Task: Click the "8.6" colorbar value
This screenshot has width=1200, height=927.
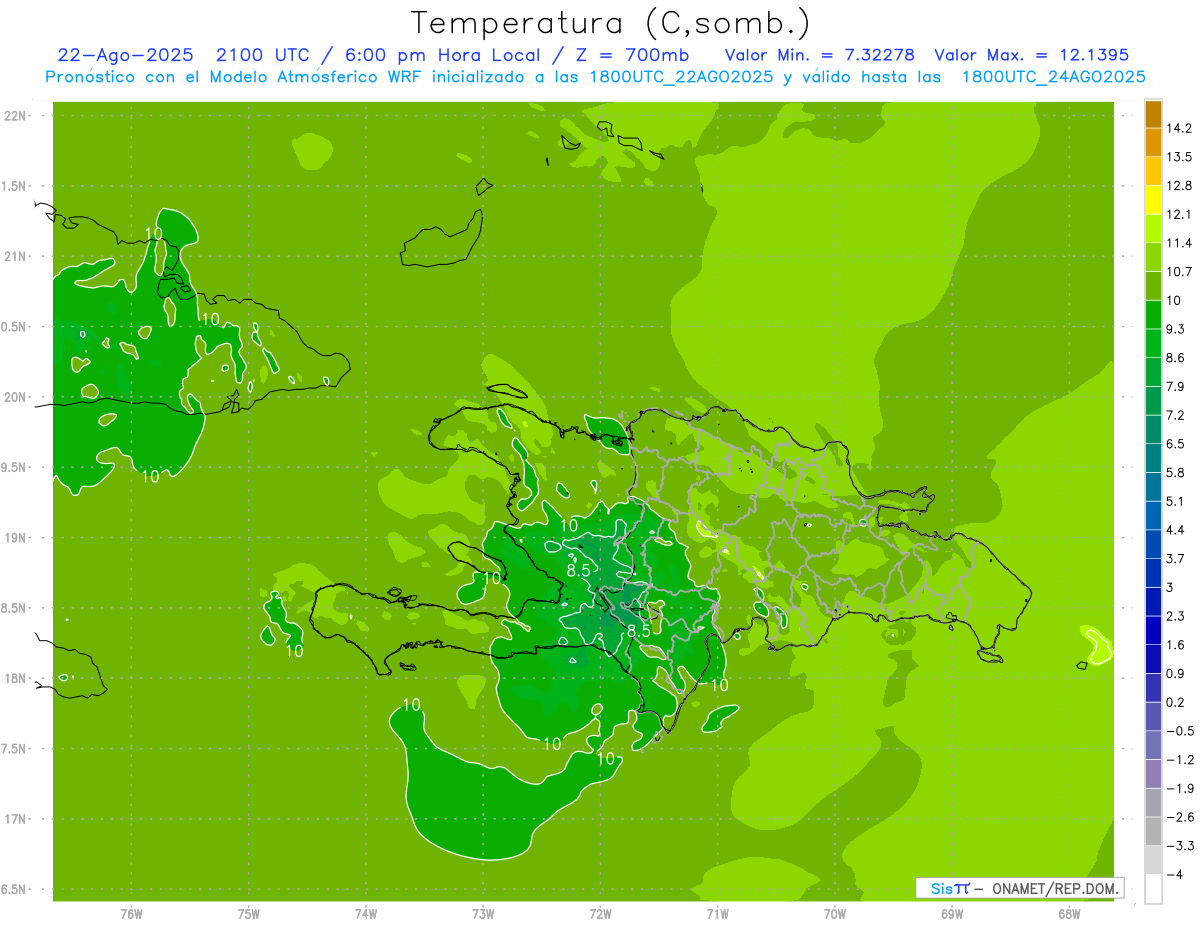Action: [x=1176, y=358]
